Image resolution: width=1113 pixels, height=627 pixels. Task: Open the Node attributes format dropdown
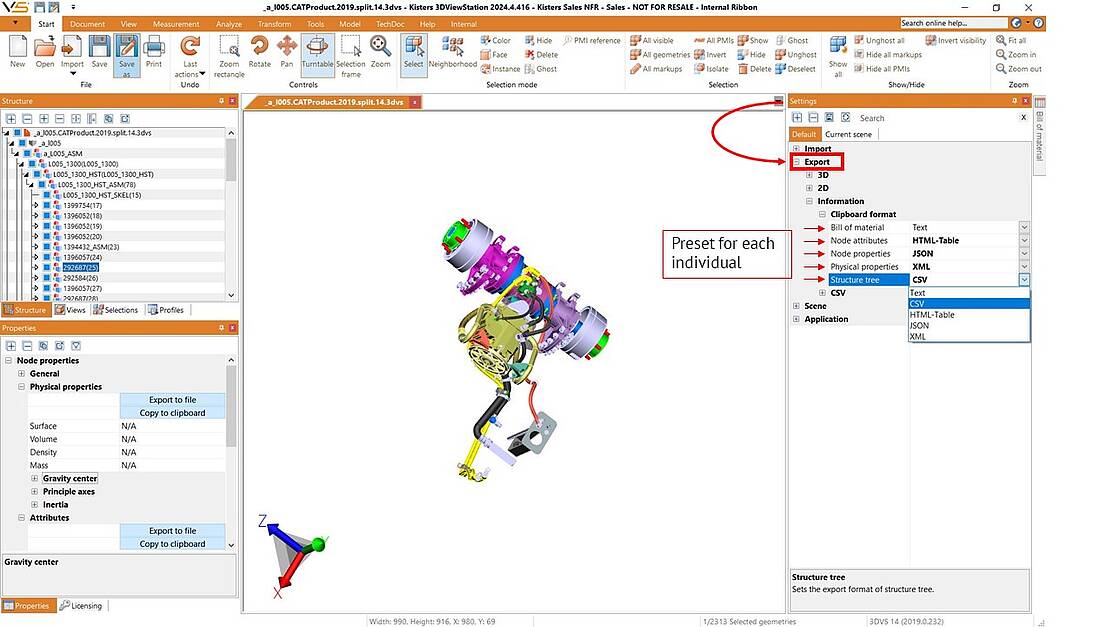(1024, 241)
